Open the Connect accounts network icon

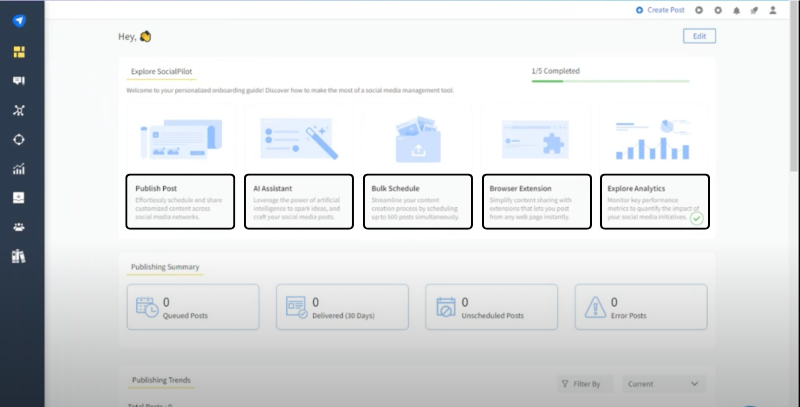point(19,110)
